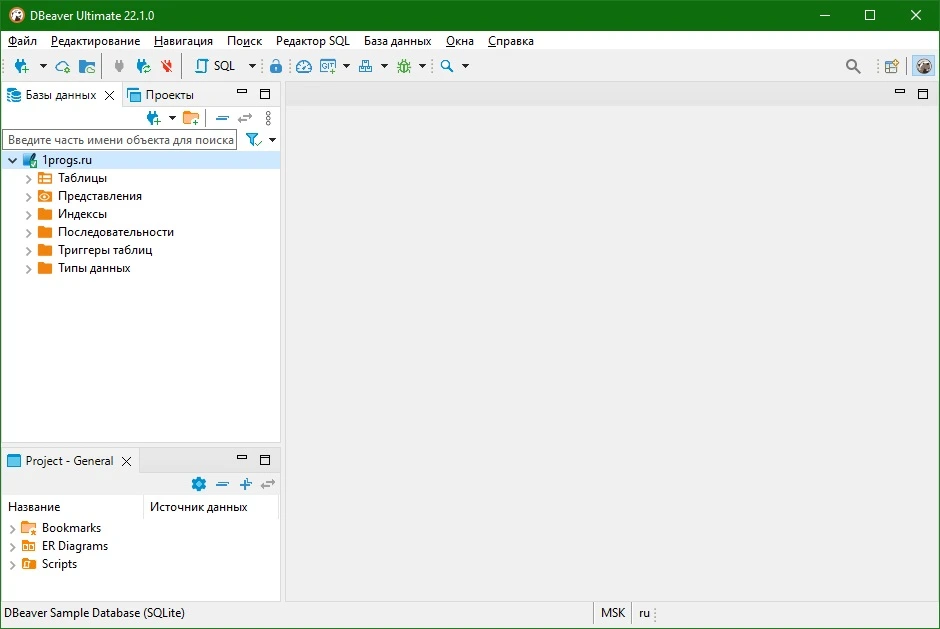Open dropdown beside blue magnifier search icon

(465, 66)
